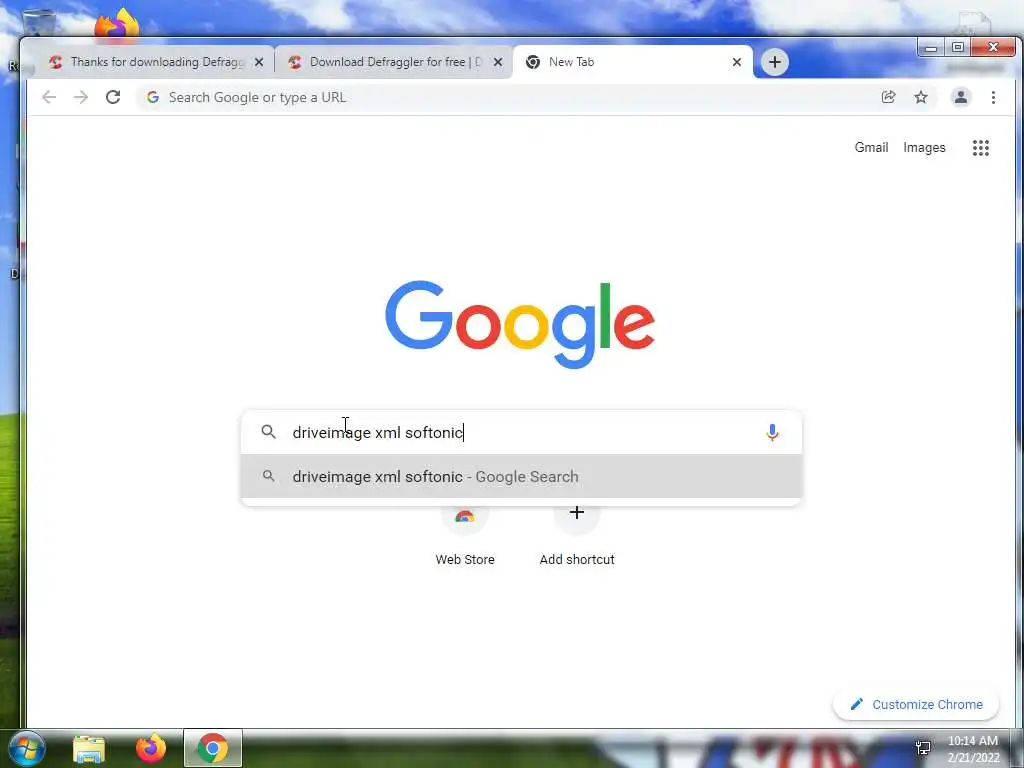This screenshot has width=1024, height=768.
Task: Bookmark this tab with the star icon
Action: (921, 97)
